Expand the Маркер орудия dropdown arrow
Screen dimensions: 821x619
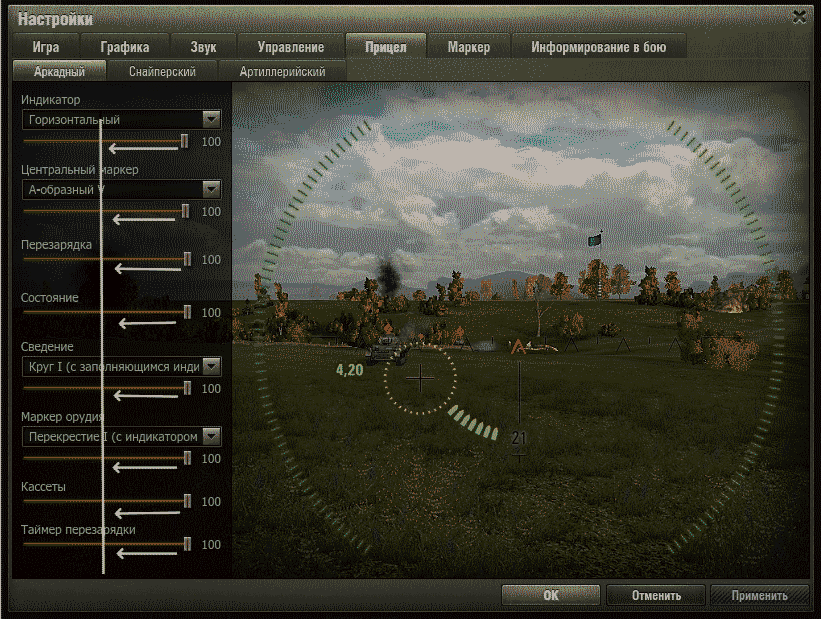[x=211, y=436]
